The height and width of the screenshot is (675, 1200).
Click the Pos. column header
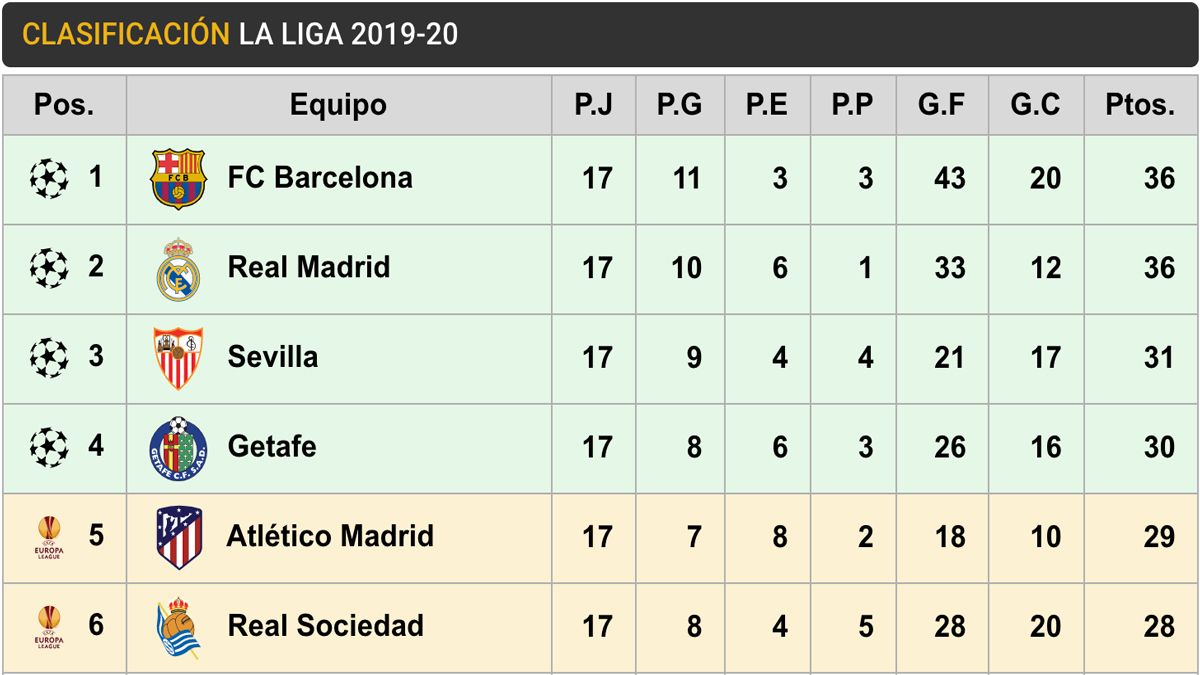coord(64,105)
